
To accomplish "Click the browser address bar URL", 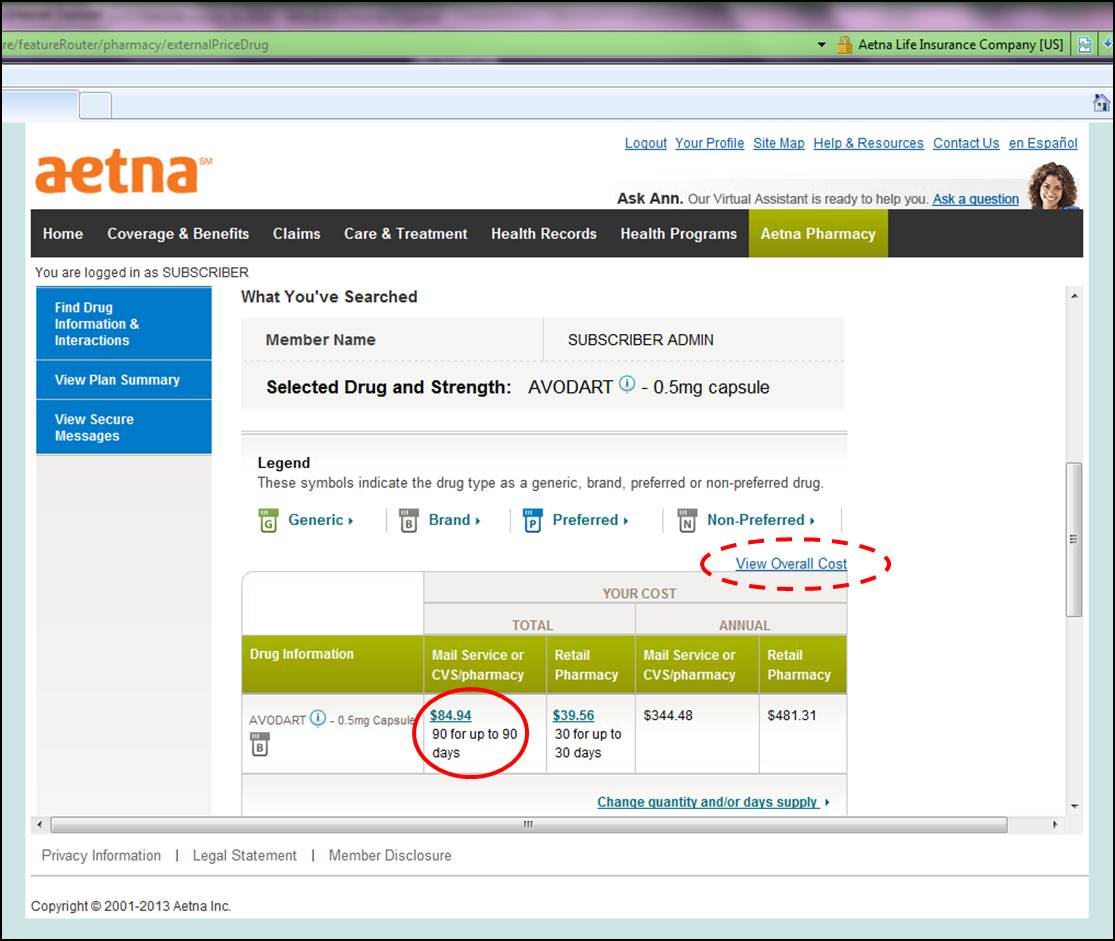I will click(135, 44).
